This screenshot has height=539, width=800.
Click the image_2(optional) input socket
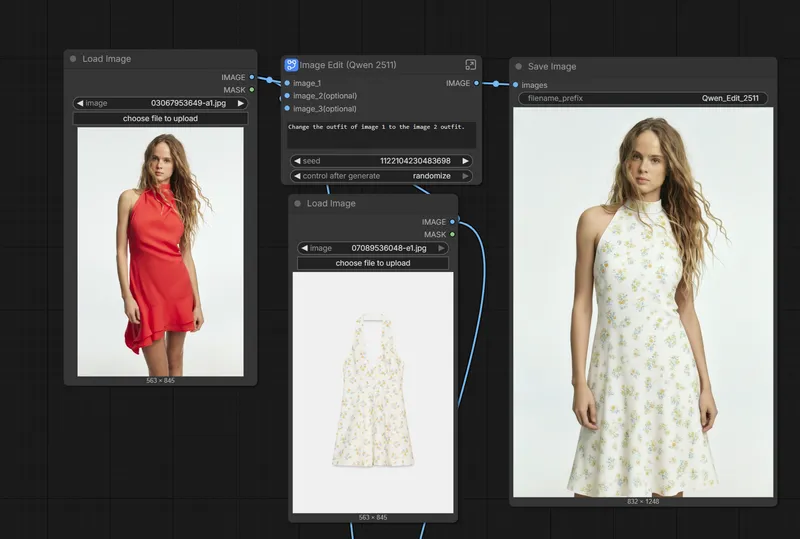pyautogui.click(x=287, y=95)
